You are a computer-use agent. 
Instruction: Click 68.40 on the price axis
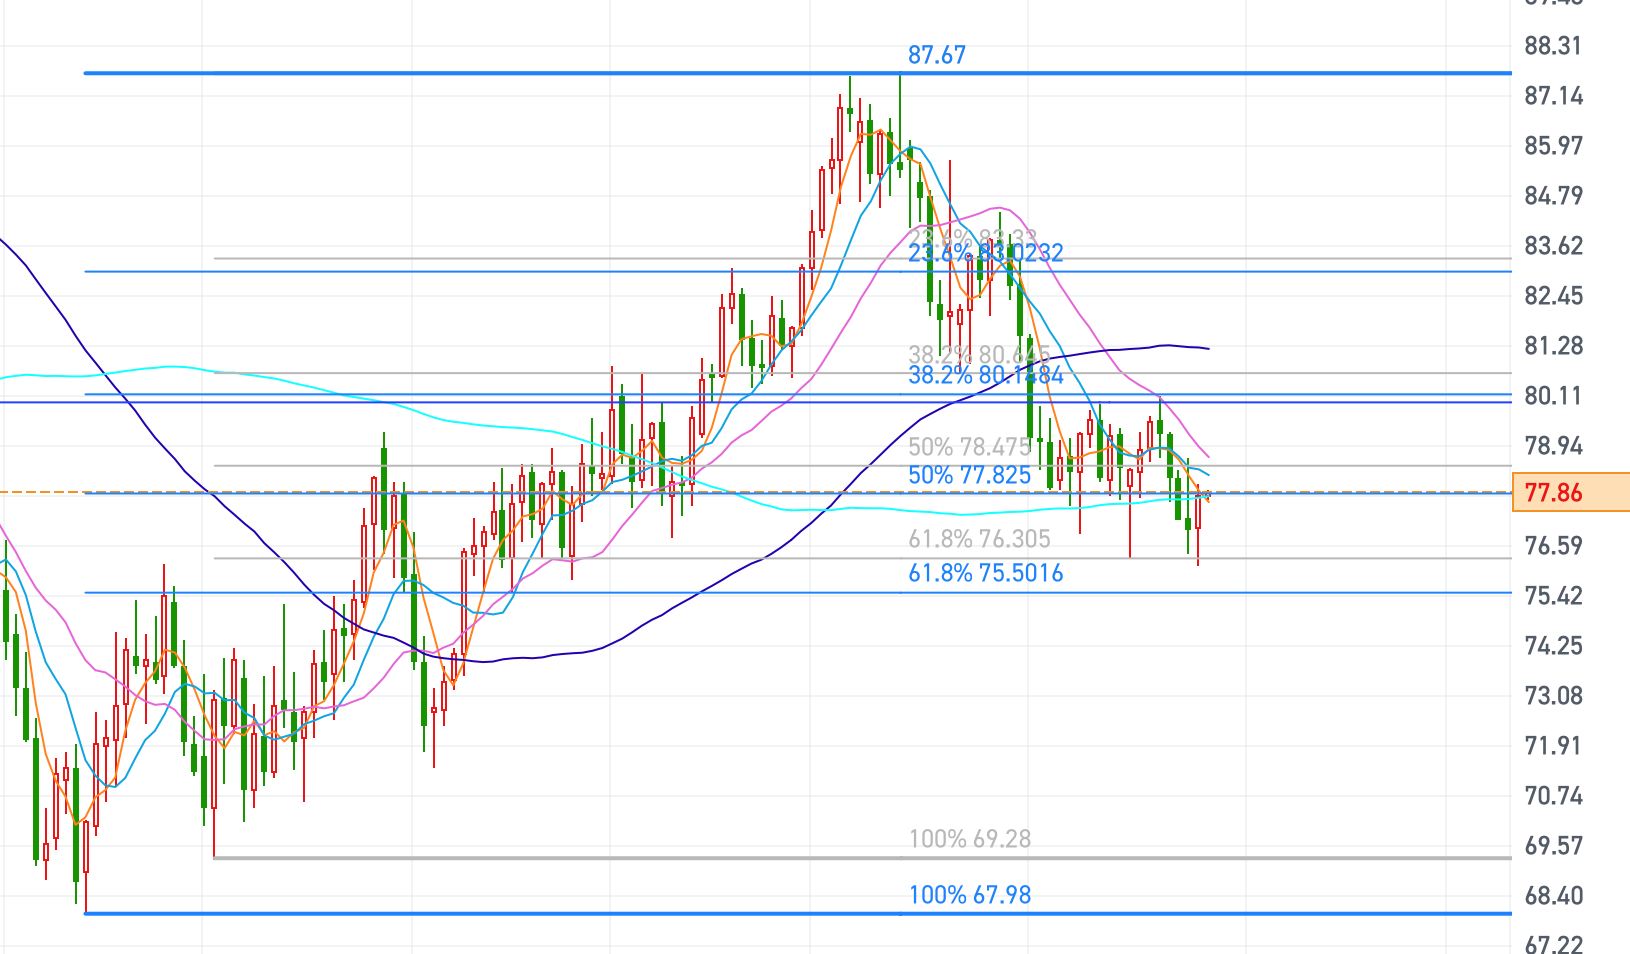pos(1553,896)
